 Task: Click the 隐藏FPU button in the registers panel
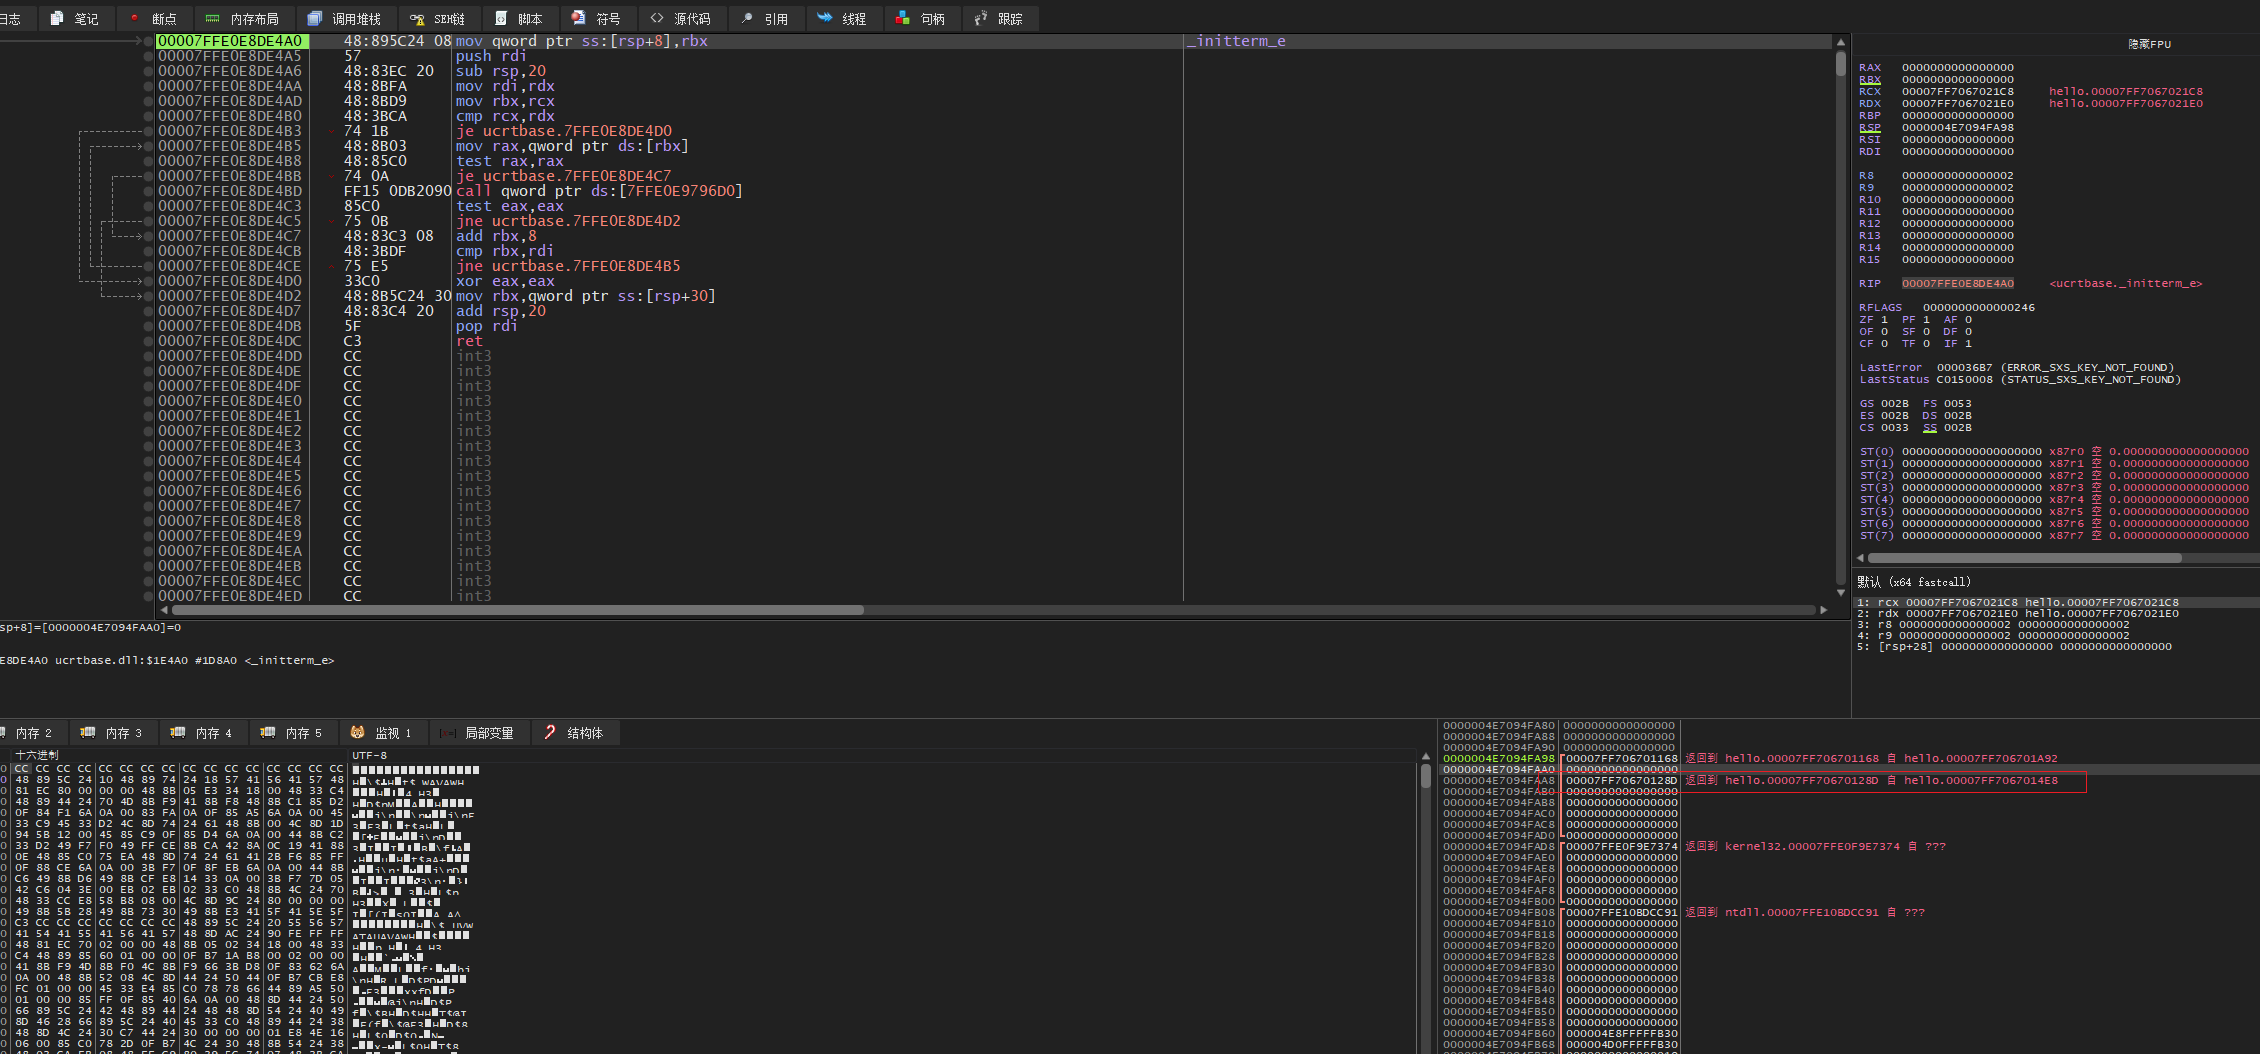coord(2149,44)
